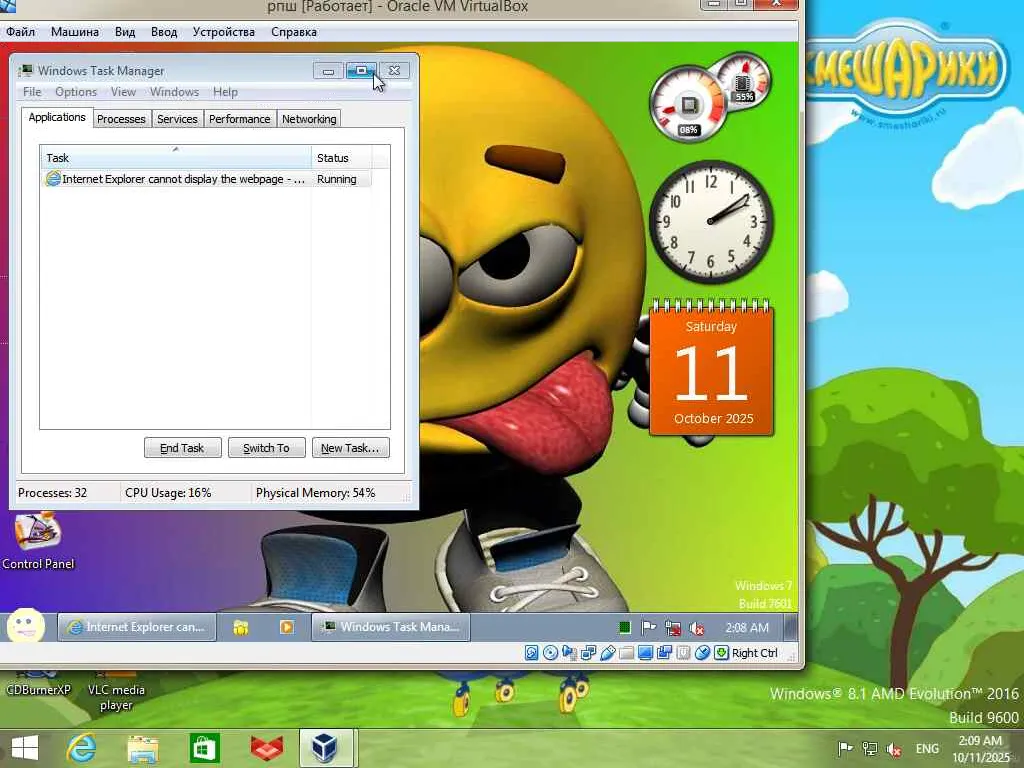
Task: Click the VirtualBox recording status icon
Action: 665,652
